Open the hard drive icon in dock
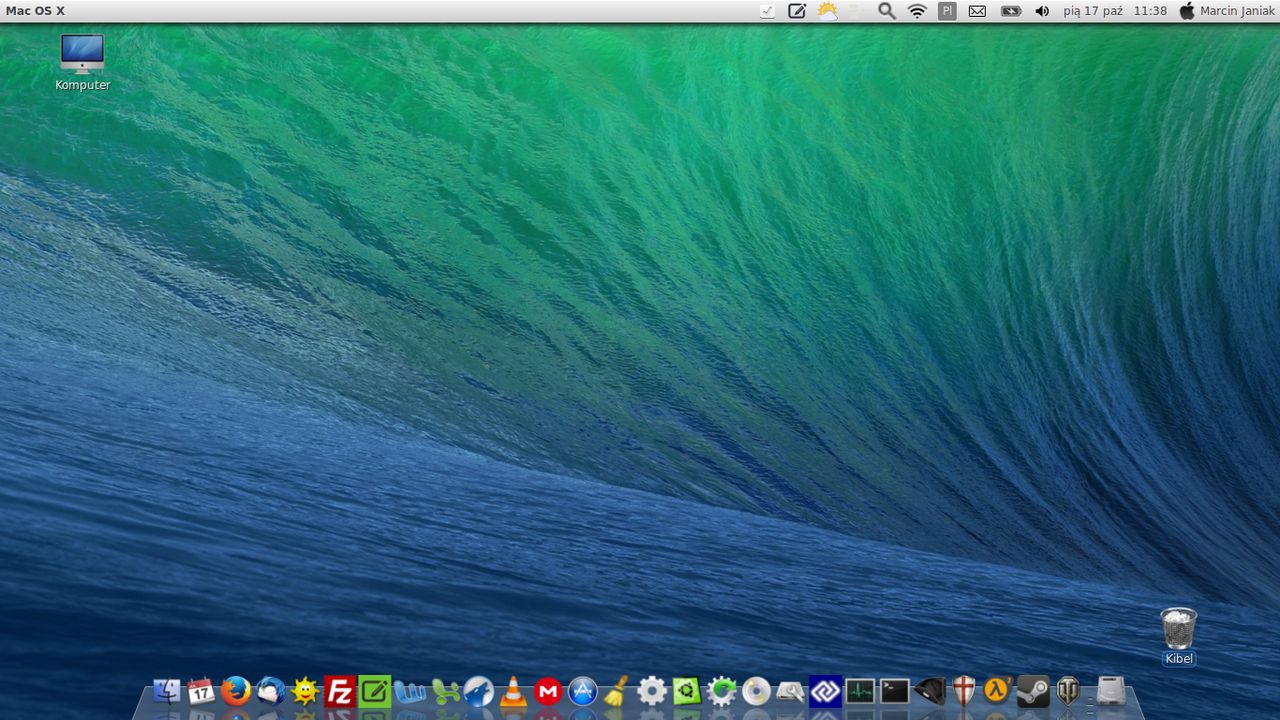The height and width of the screenshot is (720, 1280). click(1111, 691)
